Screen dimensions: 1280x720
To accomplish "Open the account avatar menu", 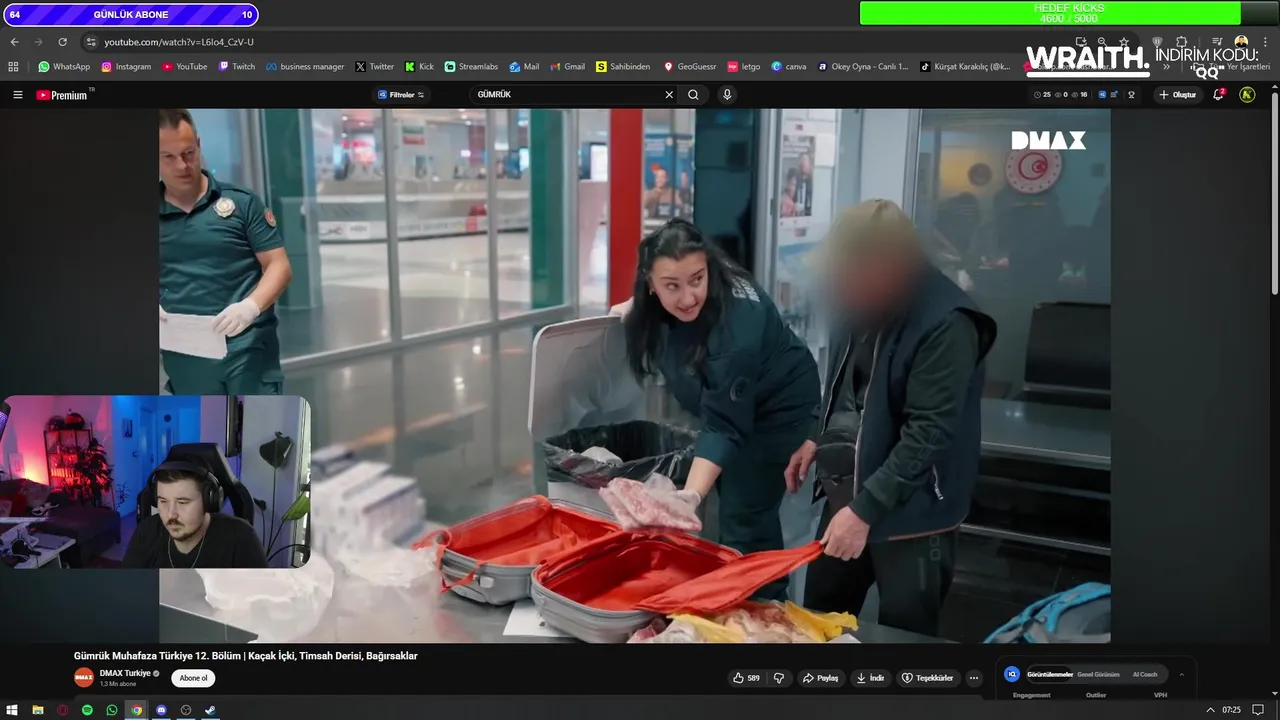I will click(1247, 95).
